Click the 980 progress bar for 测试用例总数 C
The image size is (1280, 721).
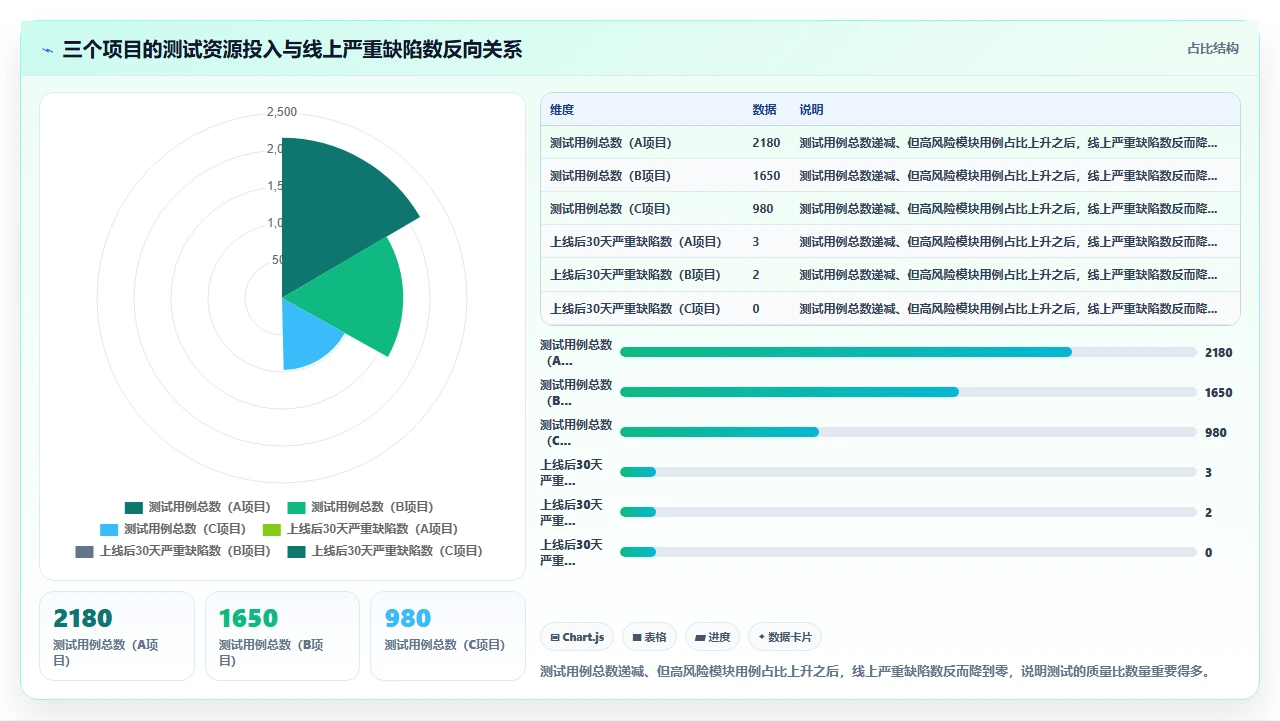908,432
